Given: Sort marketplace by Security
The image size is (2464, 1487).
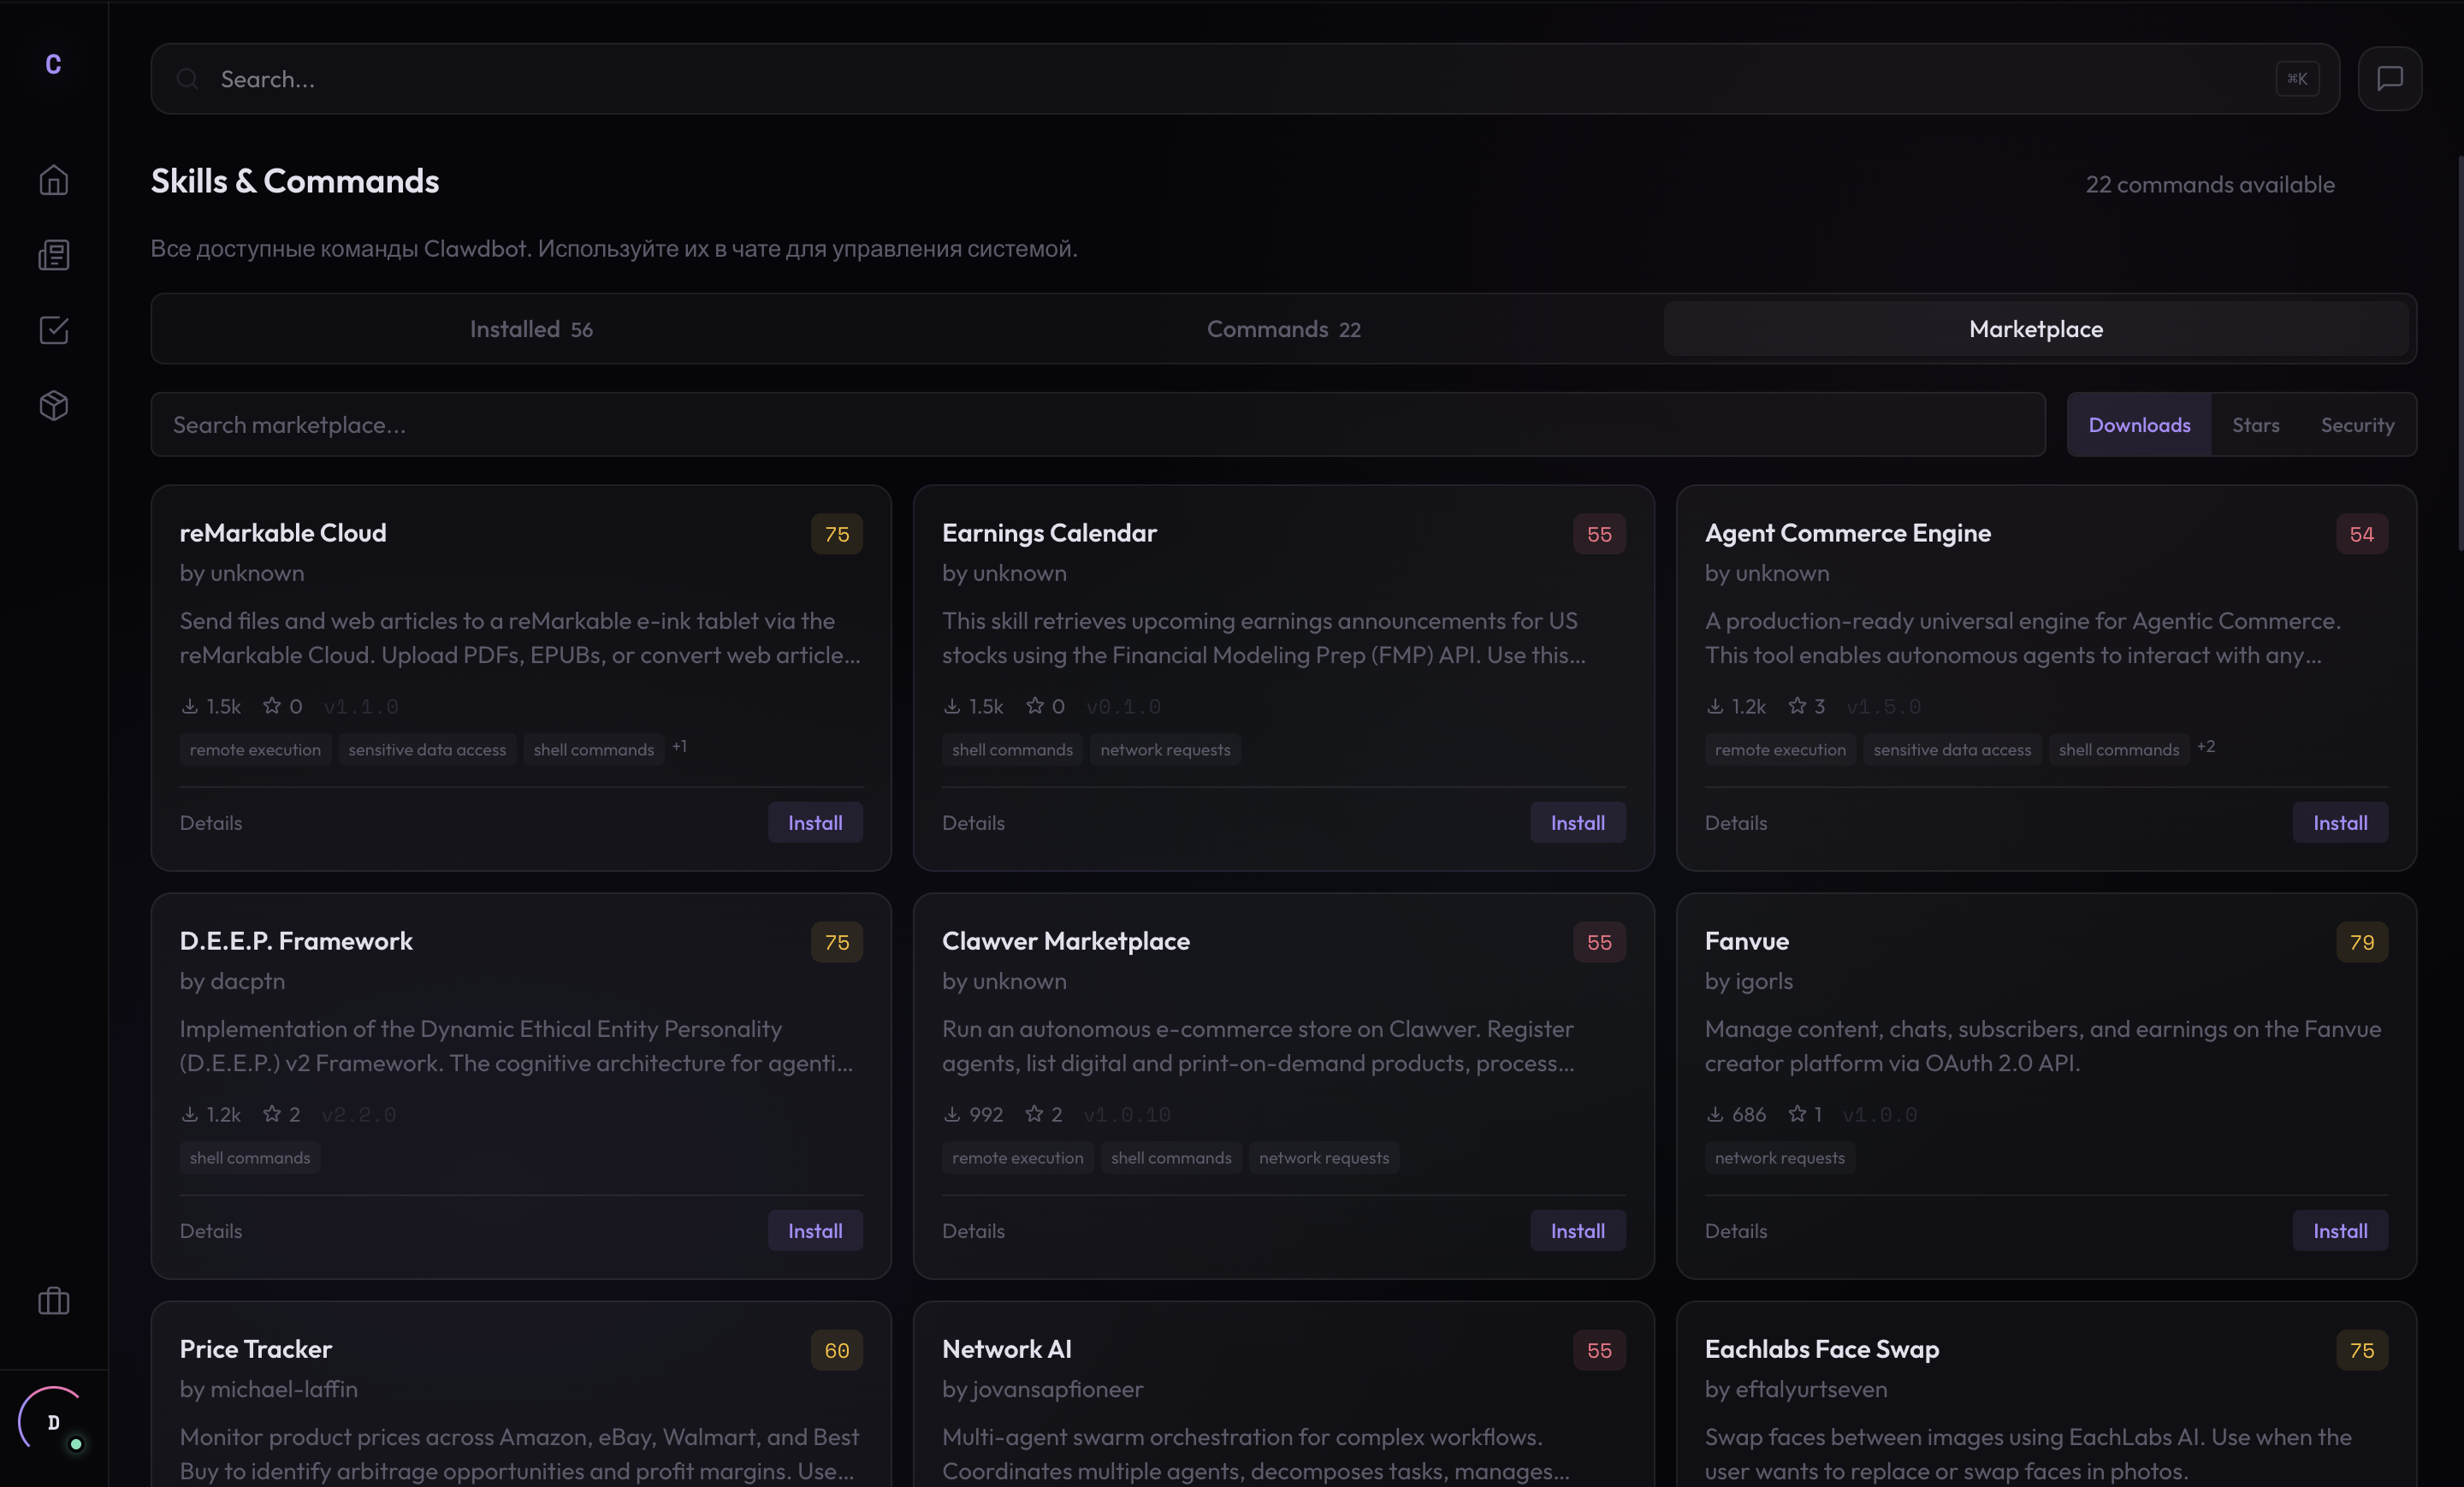Looking at the screenshot, I should [2357, 425].
